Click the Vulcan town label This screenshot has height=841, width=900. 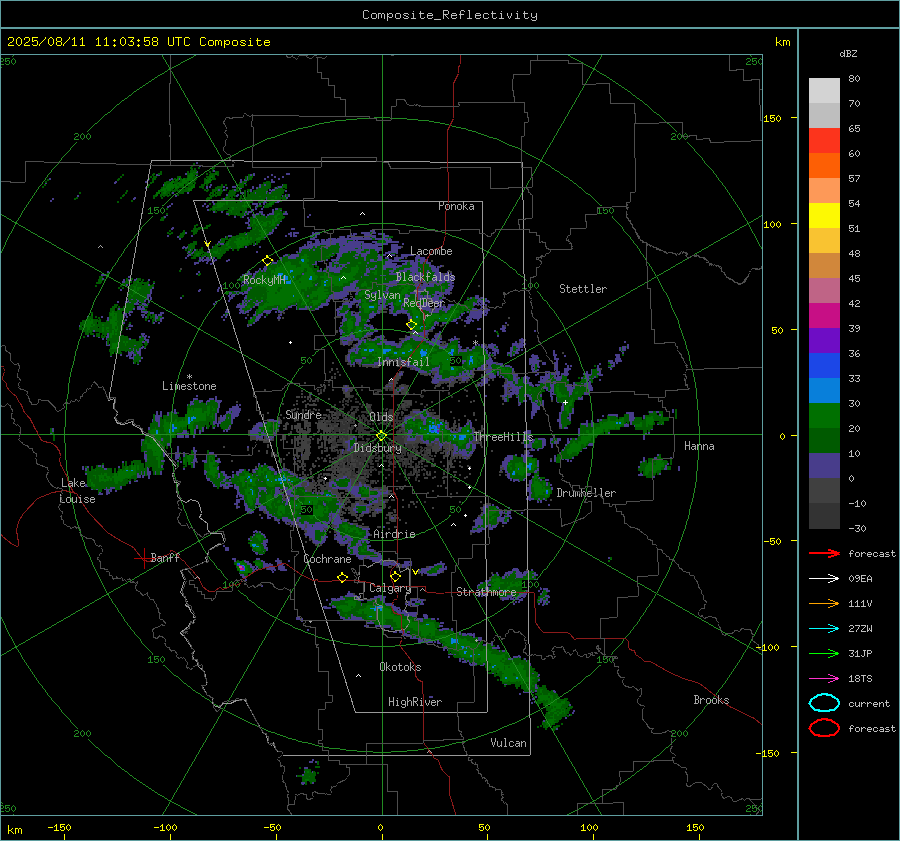(508, 743)
